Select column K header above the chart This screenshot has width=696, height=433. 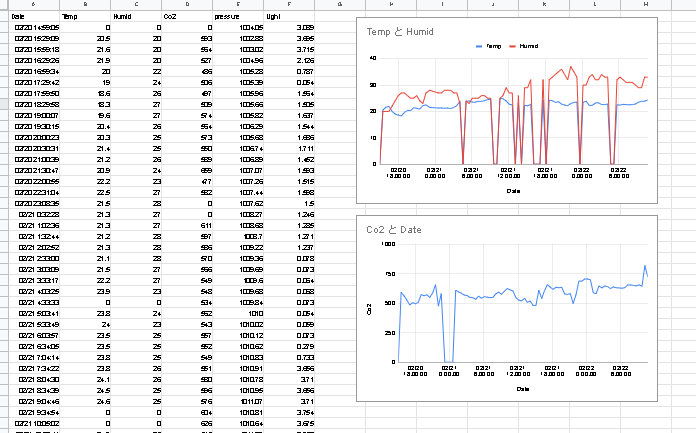click(x=545, y=5)
